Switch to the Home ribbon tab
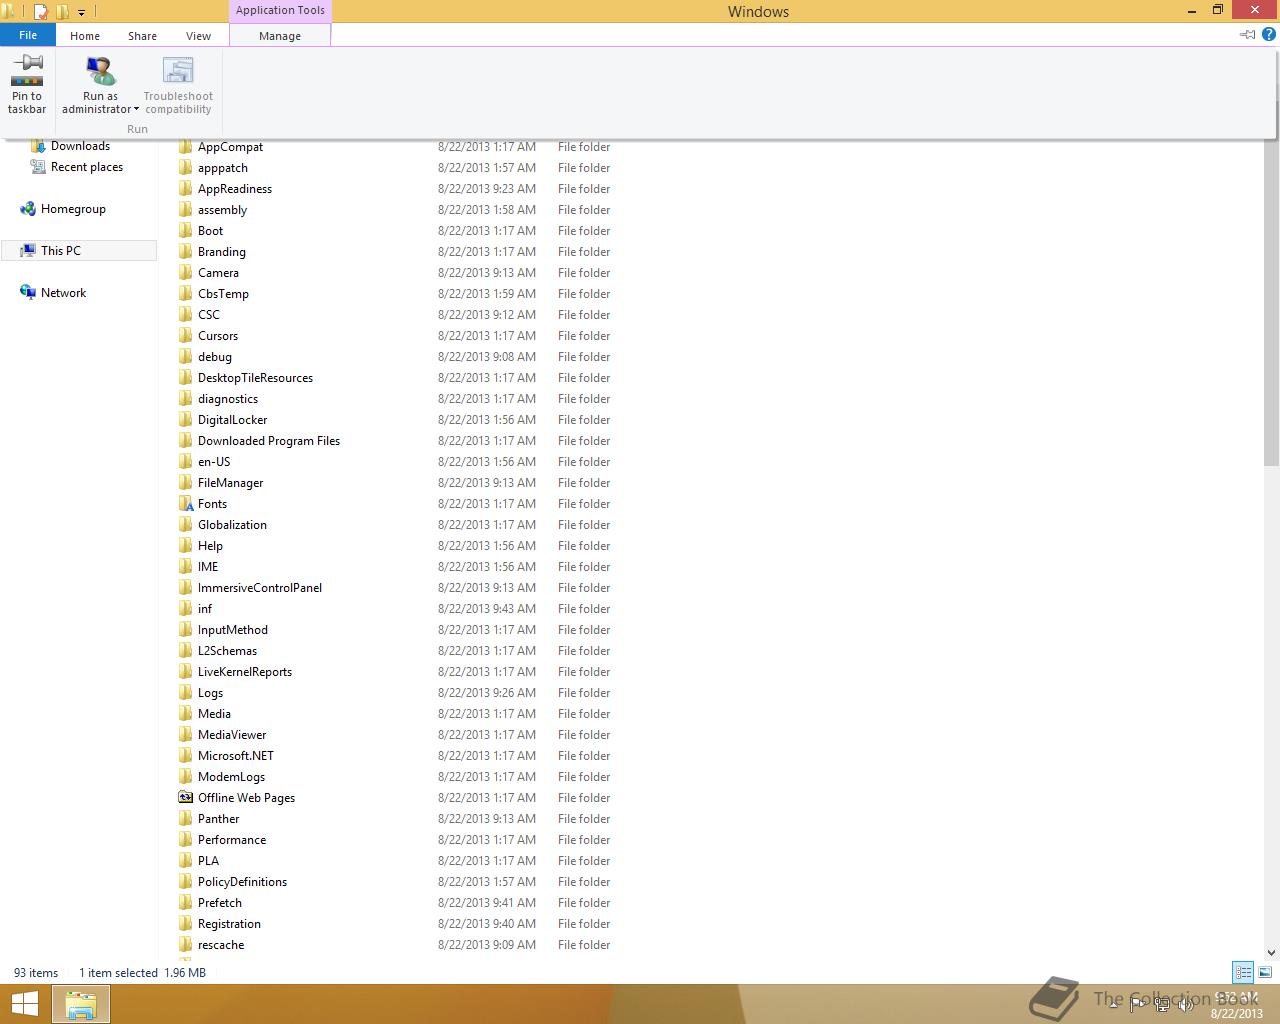 click(85, 36)
